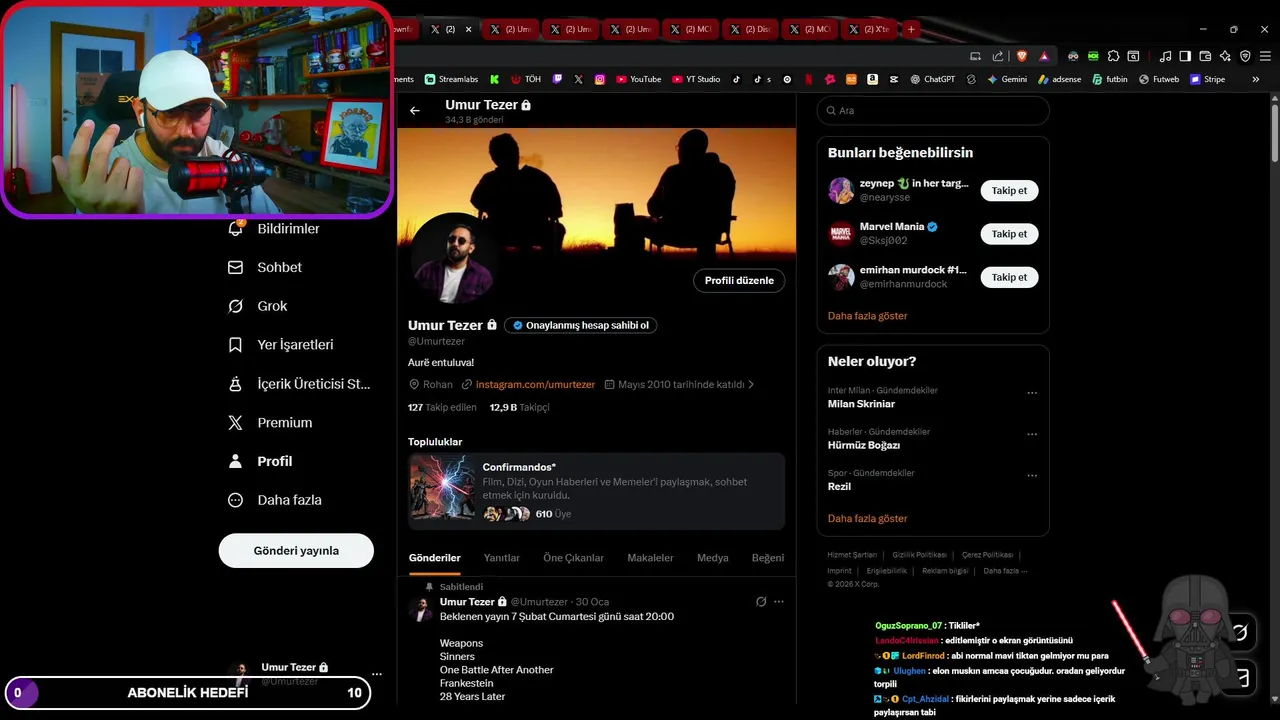Open Umur Tezer profile avatar photo

[453, 257]
